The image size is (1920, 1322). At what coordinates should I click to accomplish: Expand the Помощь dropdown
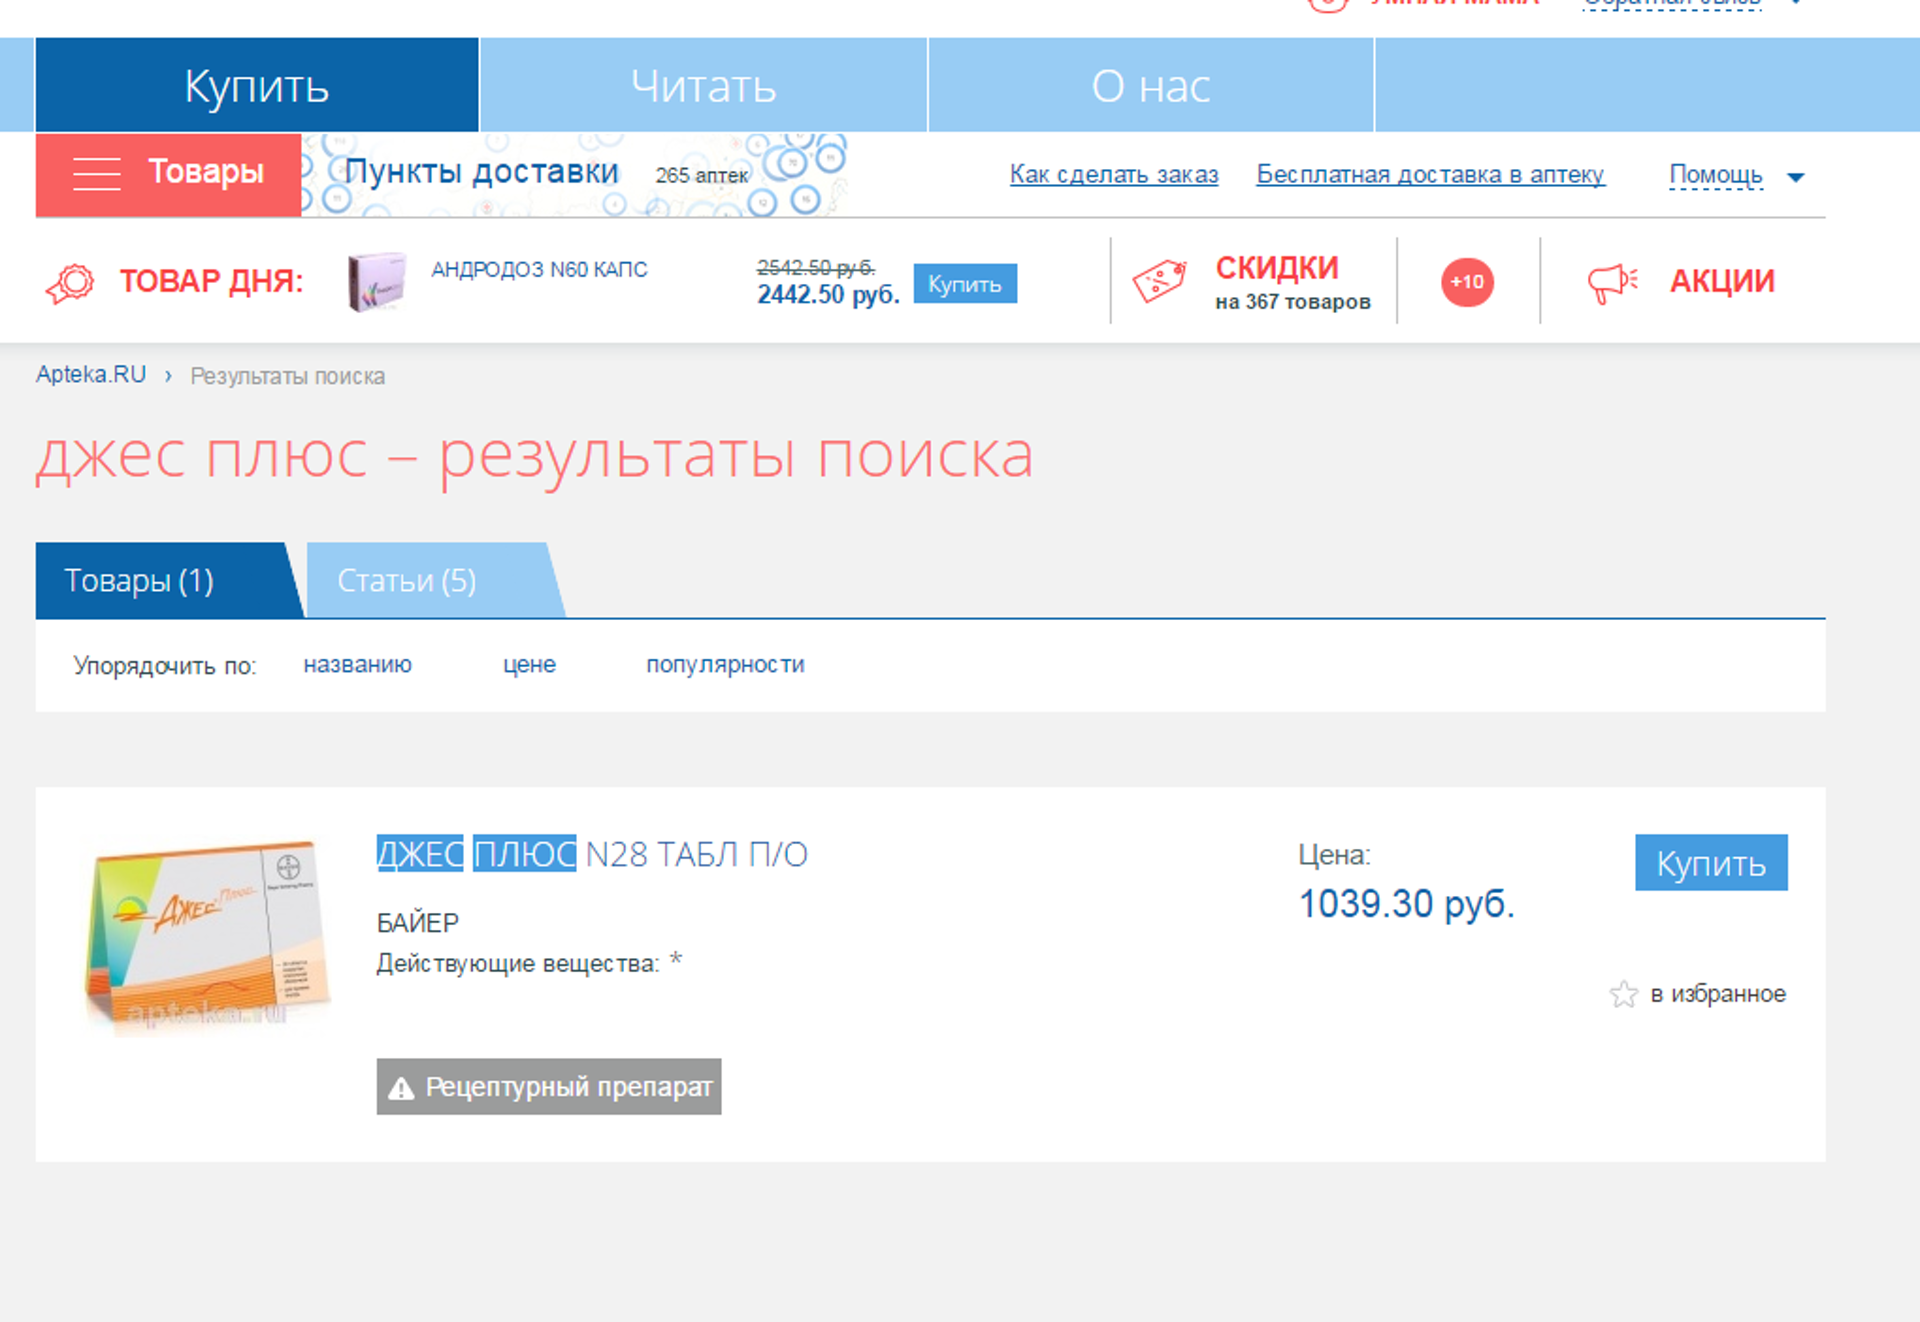click(x=1716, y=175)
